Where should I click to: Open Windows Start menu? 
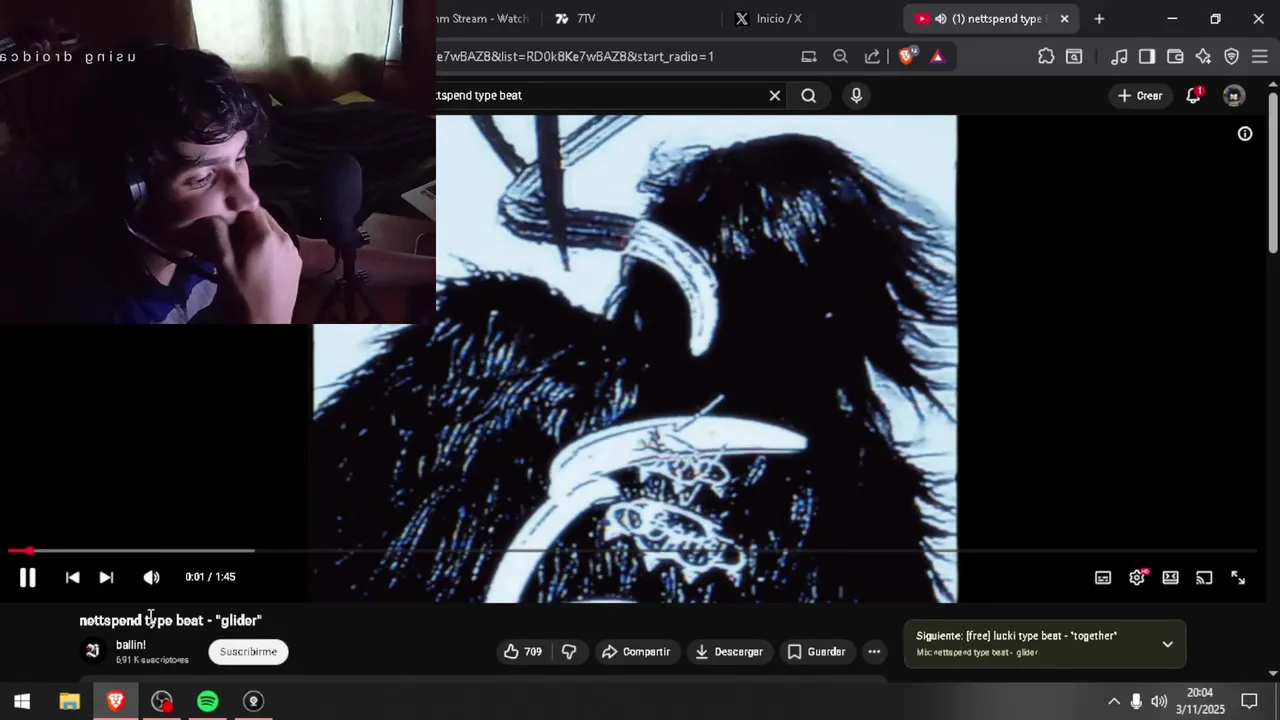(x=22, y=701)
